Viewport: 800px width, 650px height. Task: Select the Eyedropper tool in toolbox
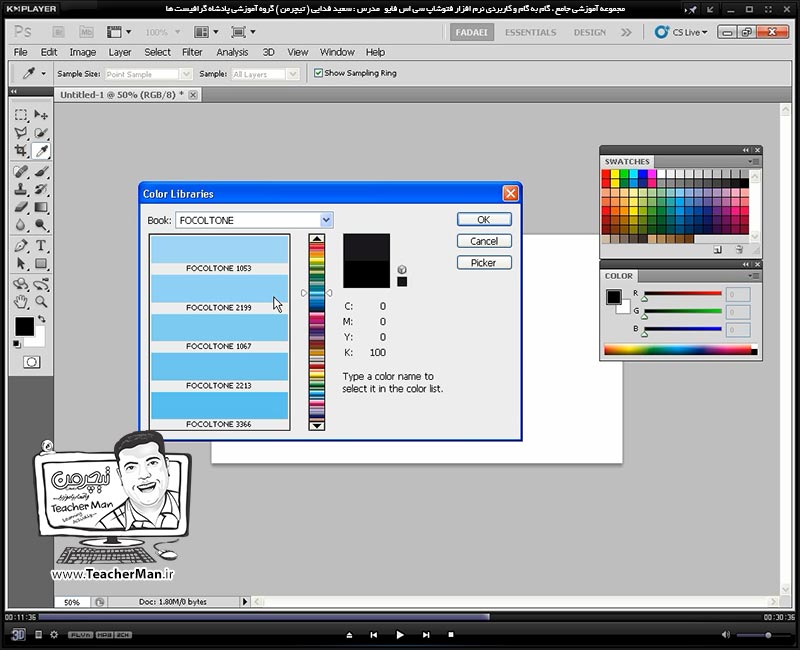click(x=41, y=151)
